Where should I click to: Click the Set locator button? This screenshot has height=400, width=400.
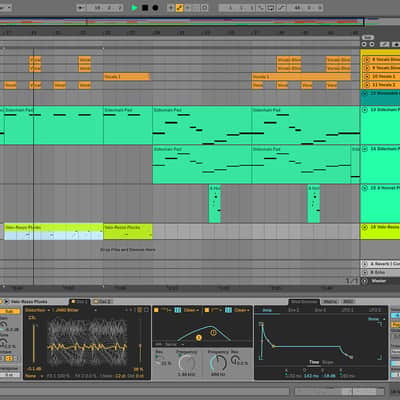(x=367, y=38)
